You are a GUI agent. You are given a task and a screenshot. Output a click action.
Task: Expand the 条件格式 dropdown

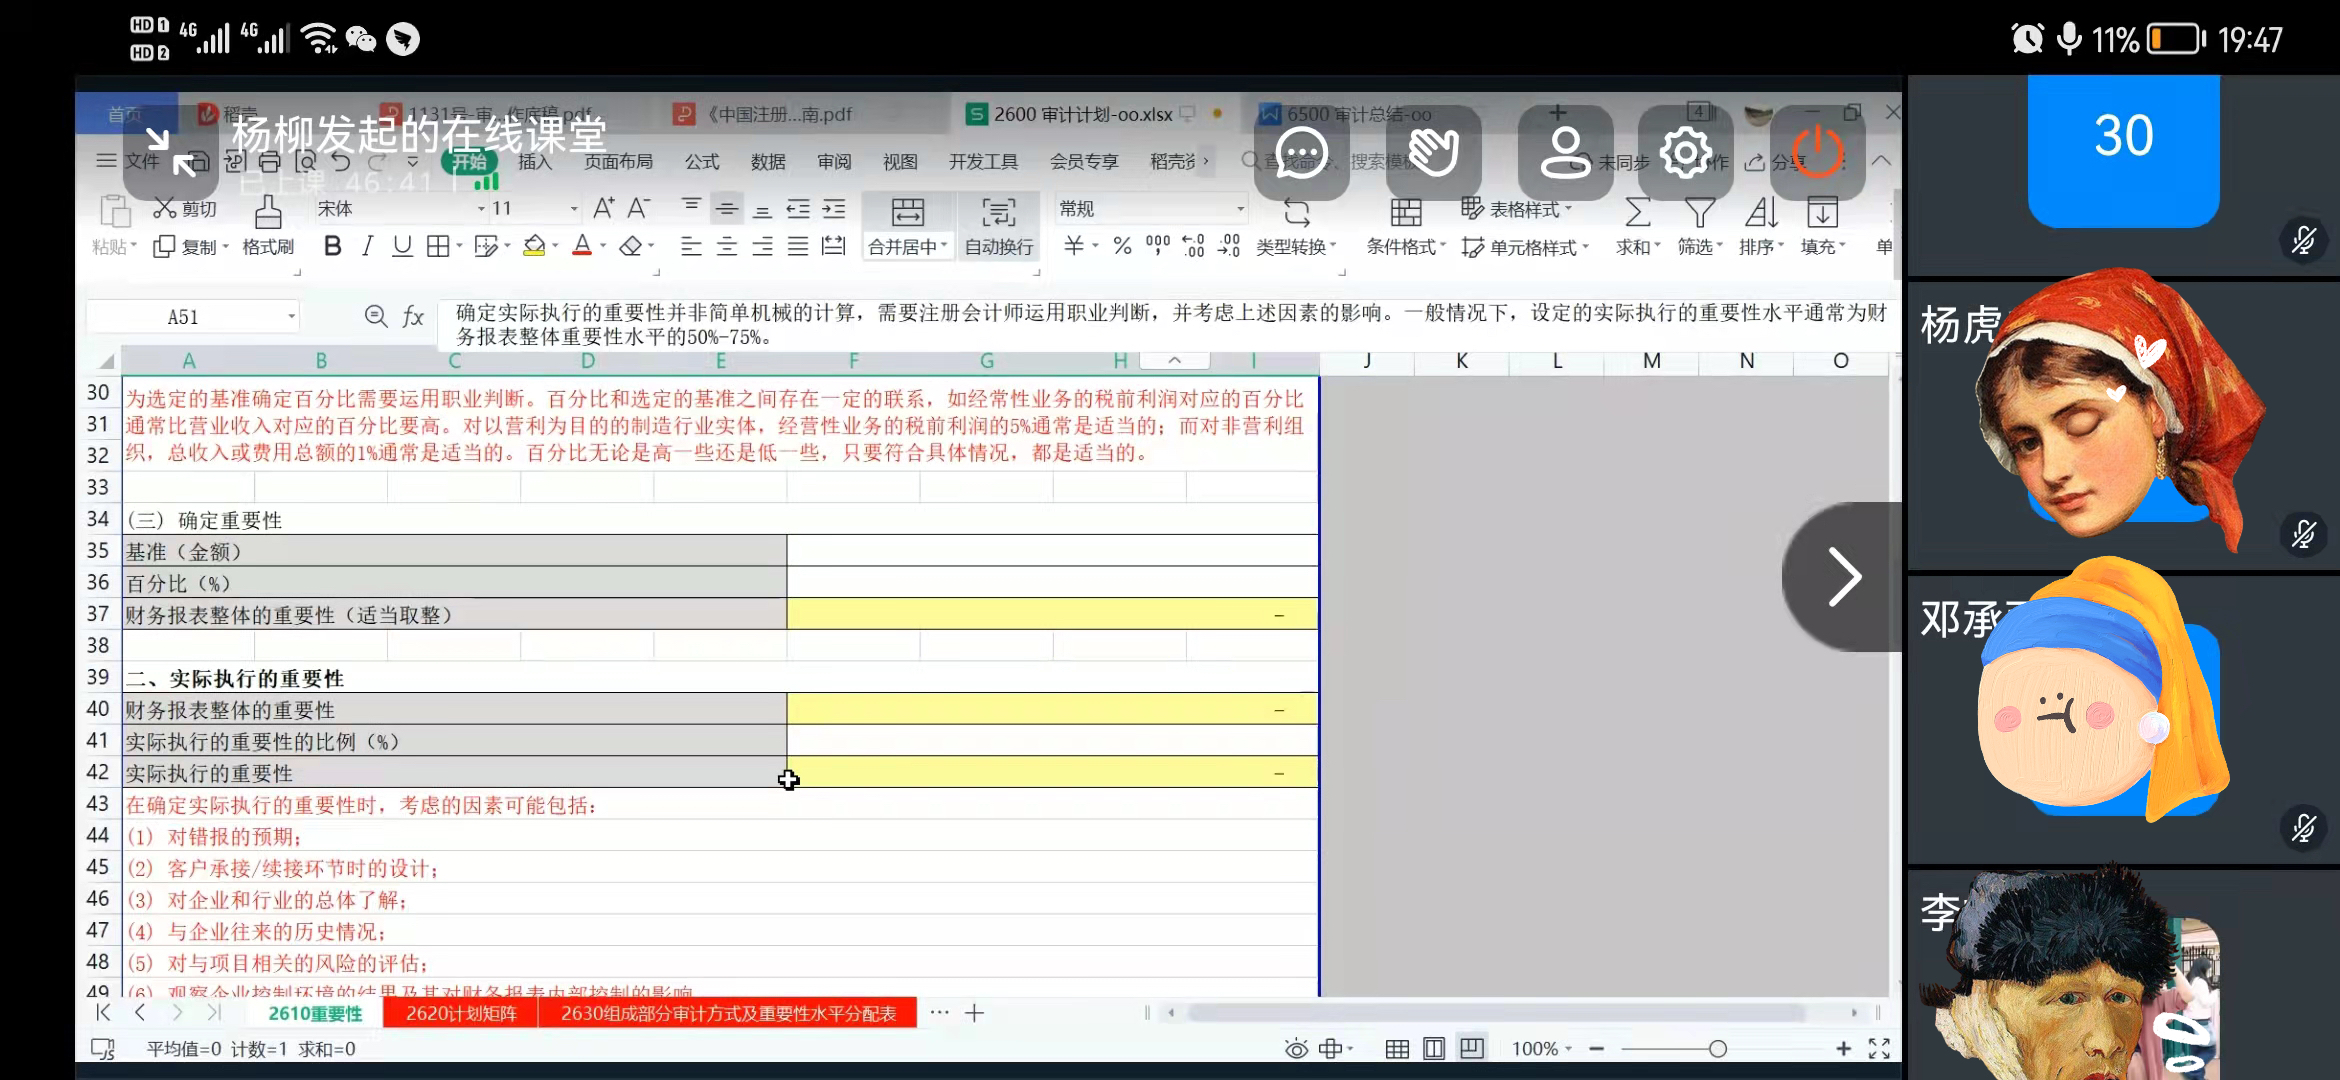[1443, 246]
